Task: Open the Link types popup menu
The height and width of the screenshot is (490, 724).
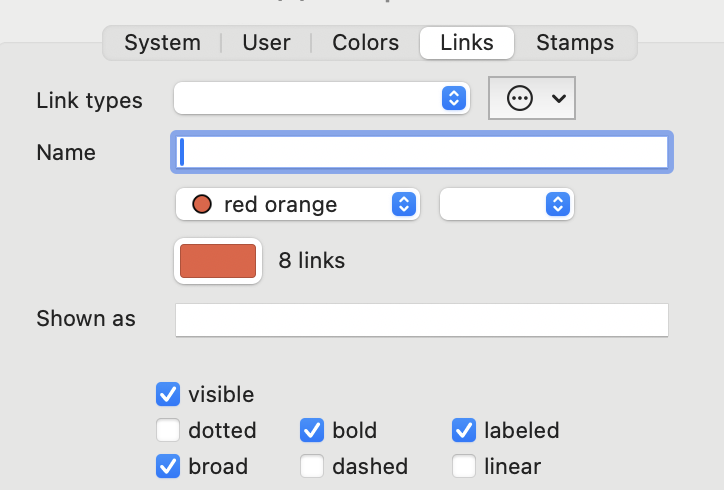Action: click(x=322, y=98)
